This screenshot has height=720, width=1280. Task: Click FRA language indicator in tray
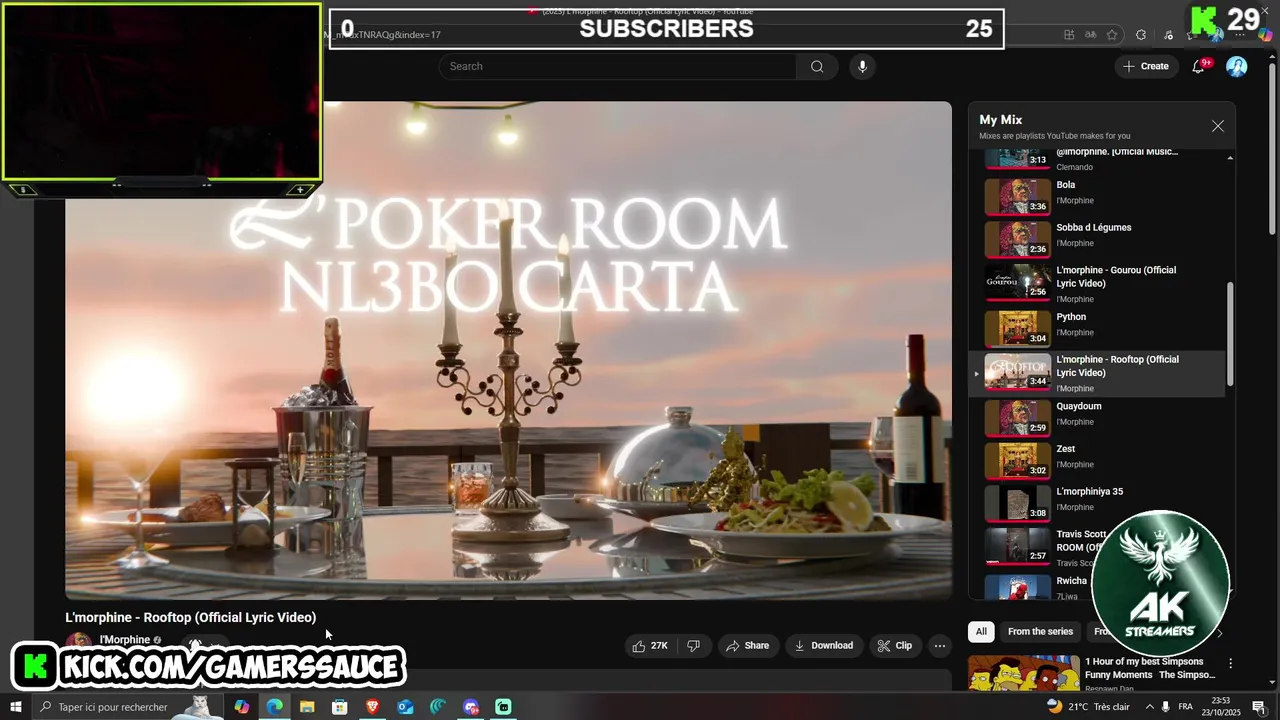point(1185,707)
